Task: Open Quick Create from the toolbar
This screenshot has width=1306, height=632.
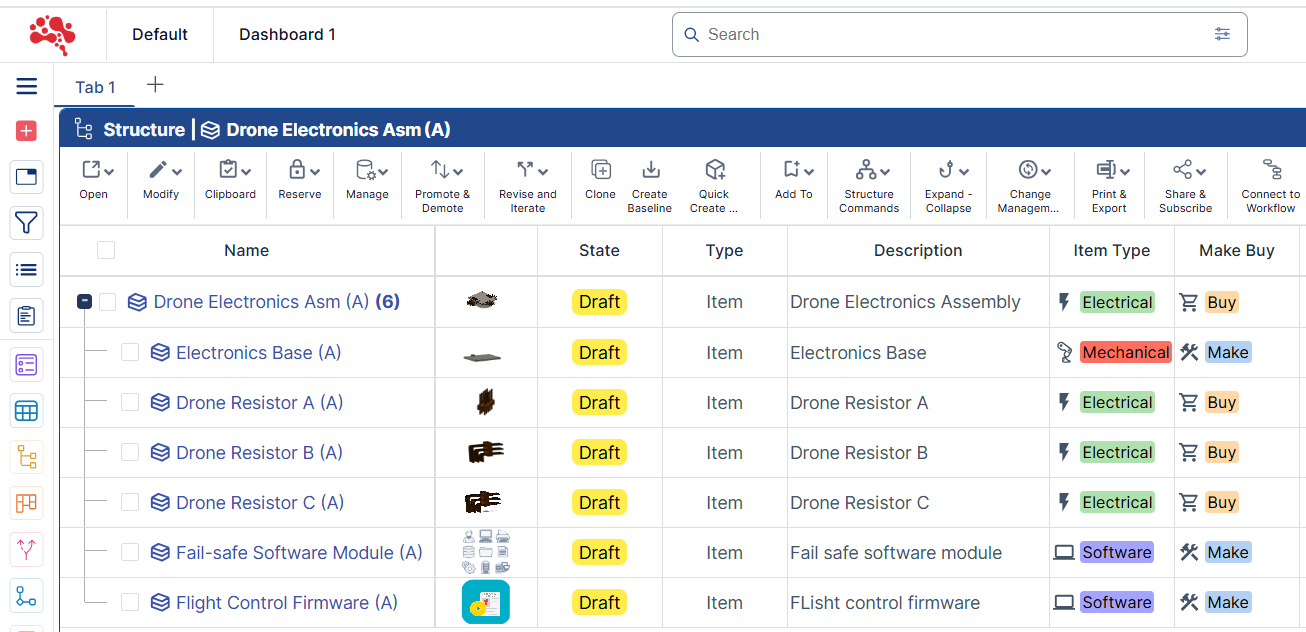Action: pos(714,170)
